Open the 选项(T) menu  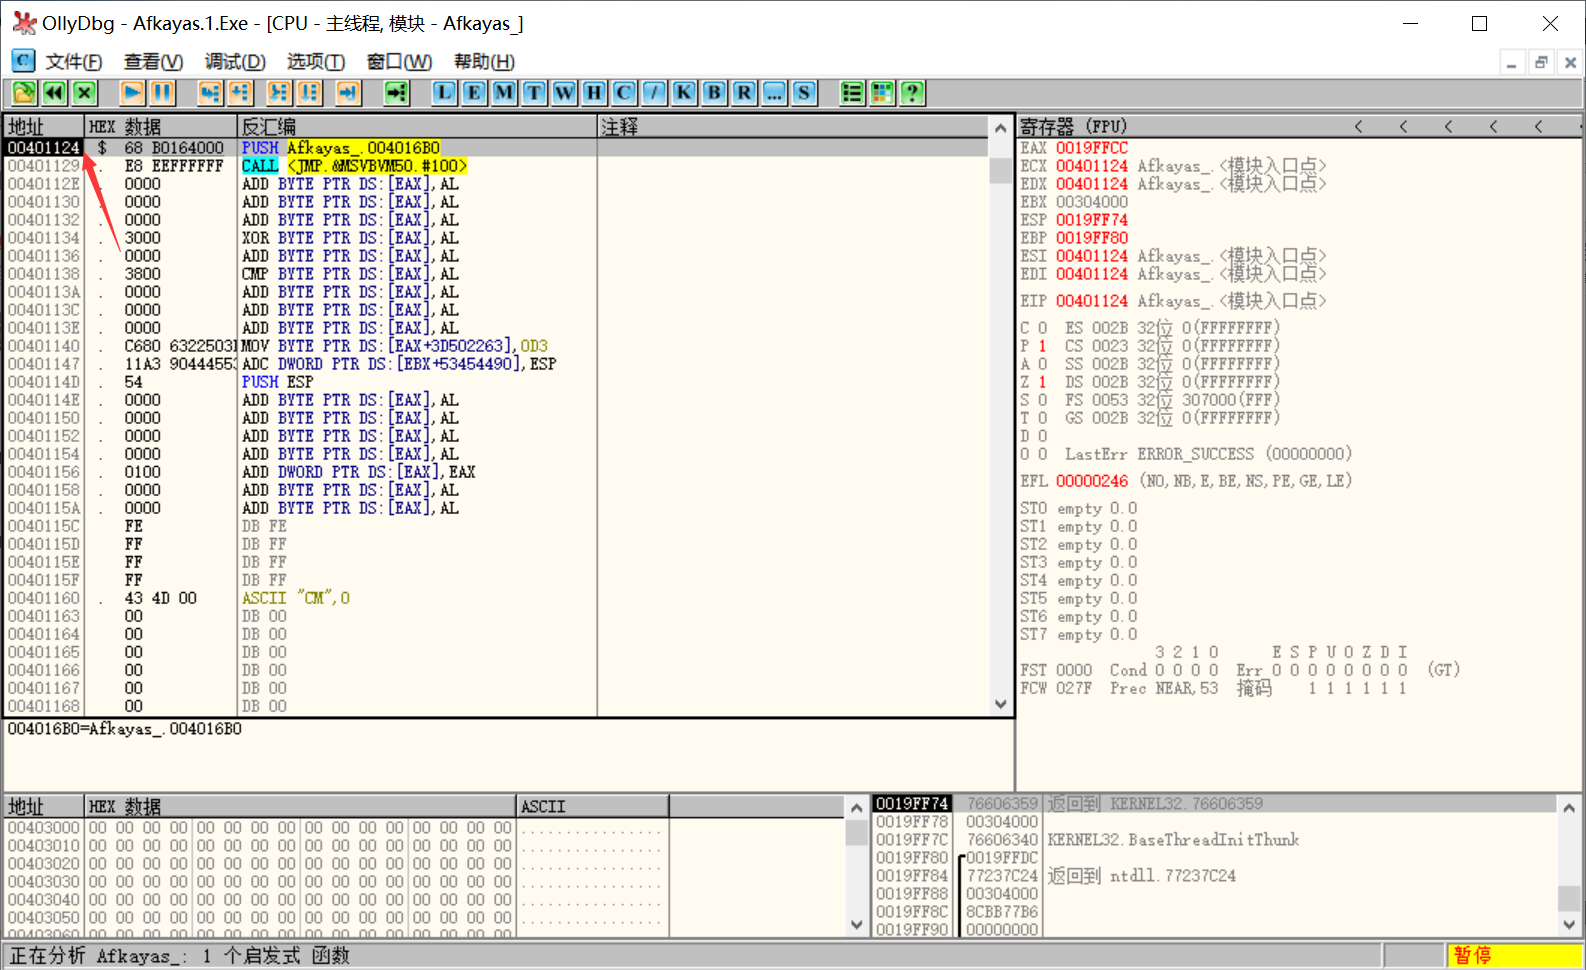click(316, 62)
